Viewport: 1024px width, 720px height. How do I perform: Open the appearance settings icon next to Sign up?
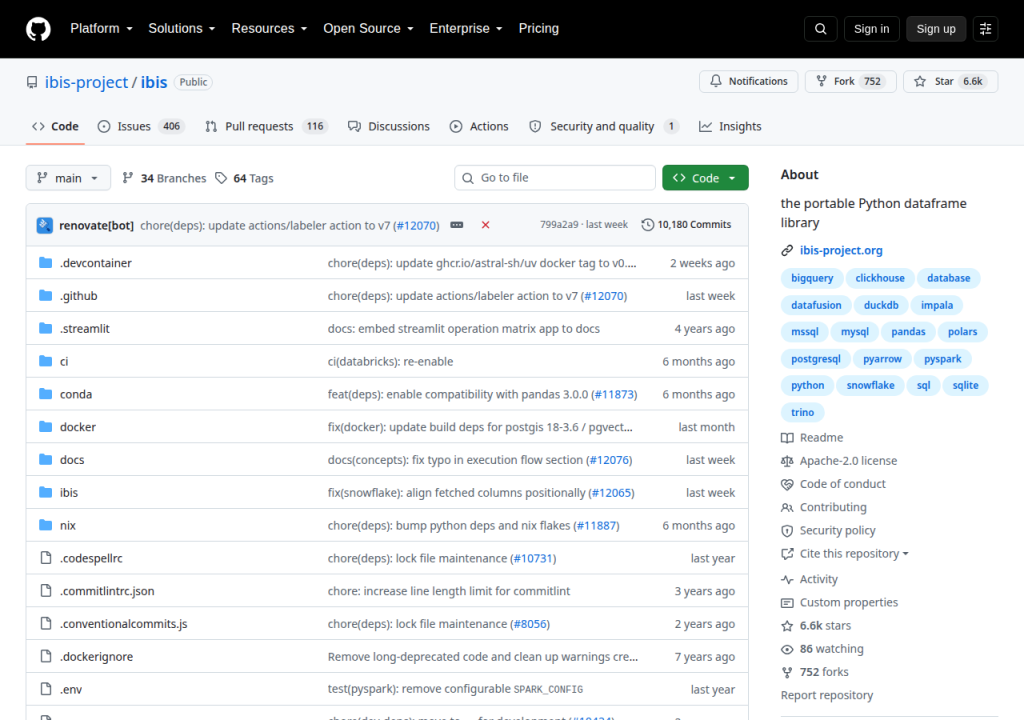coord(985,29)
